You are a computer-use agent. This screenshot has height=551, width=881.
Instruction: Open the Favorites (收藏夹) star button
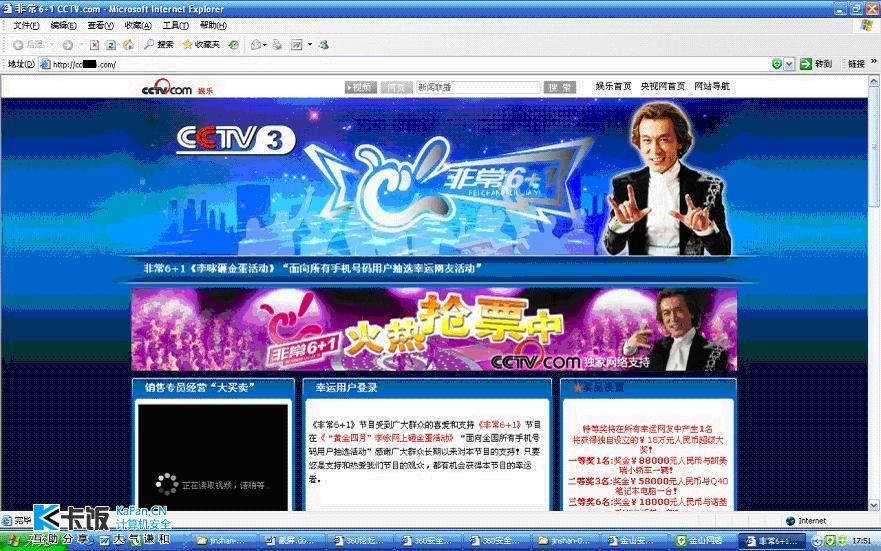pos(201,44)
